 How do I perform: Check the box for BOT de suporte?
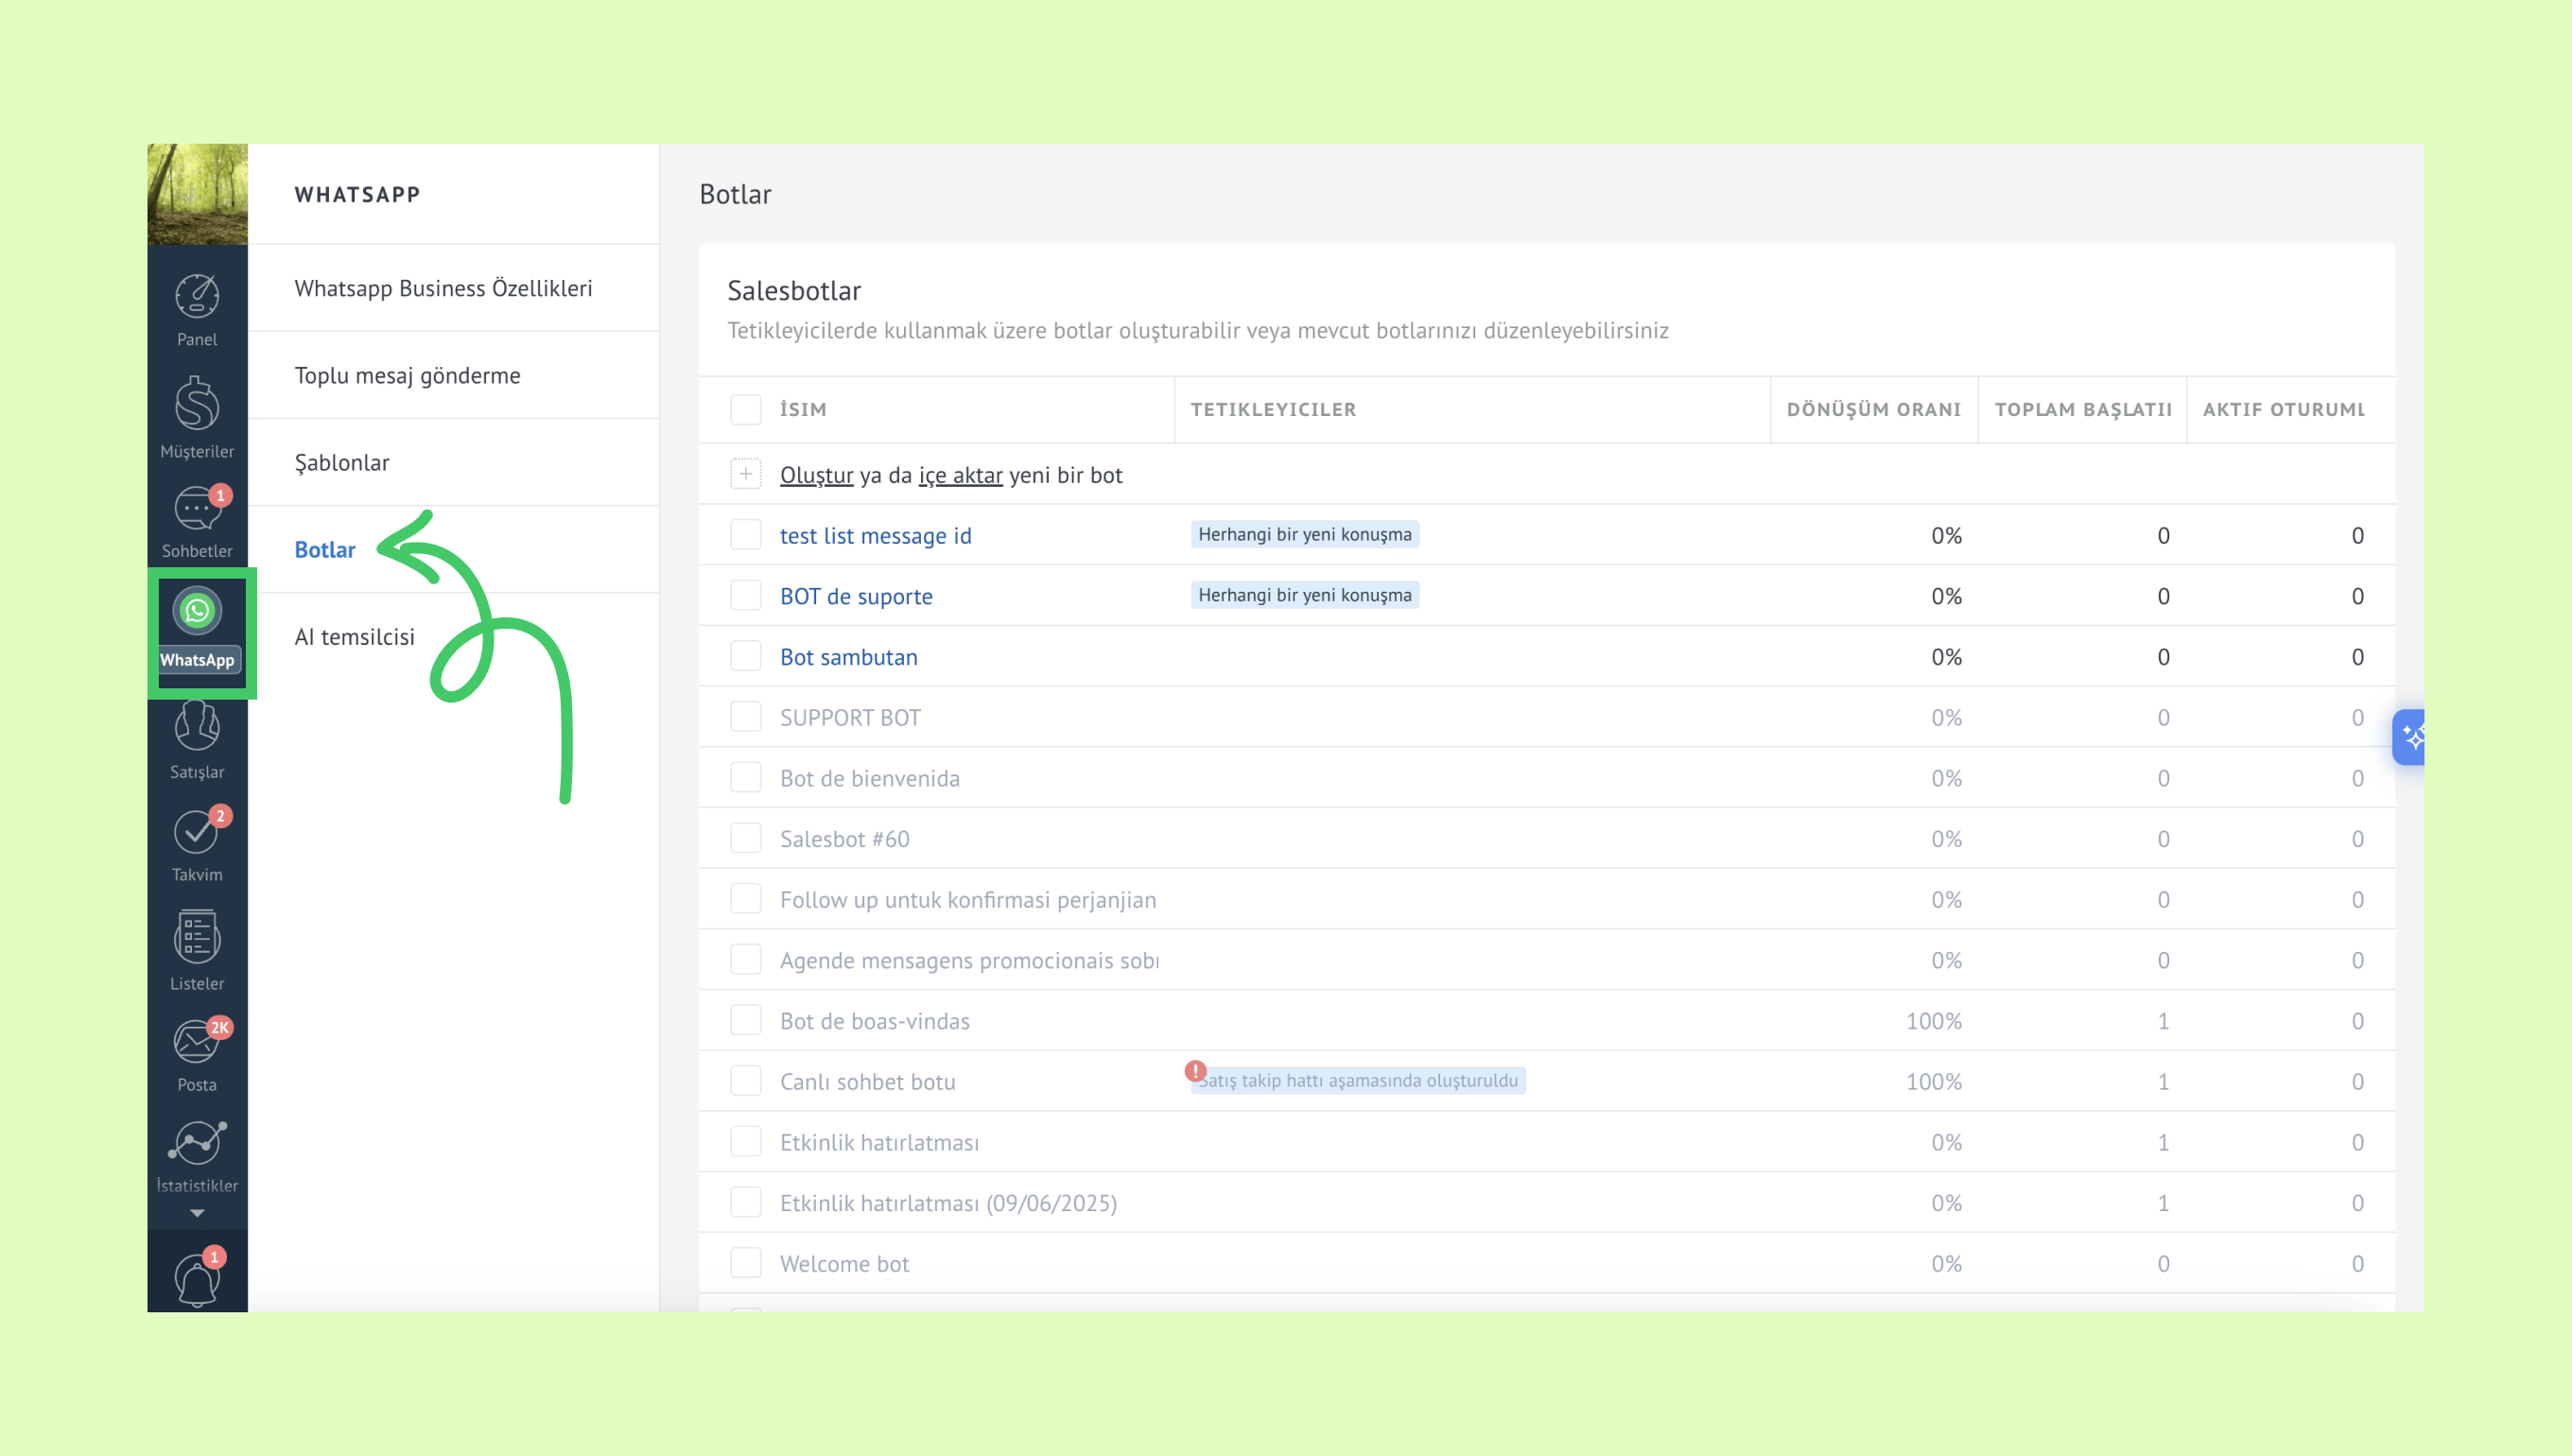coord(745,596)
